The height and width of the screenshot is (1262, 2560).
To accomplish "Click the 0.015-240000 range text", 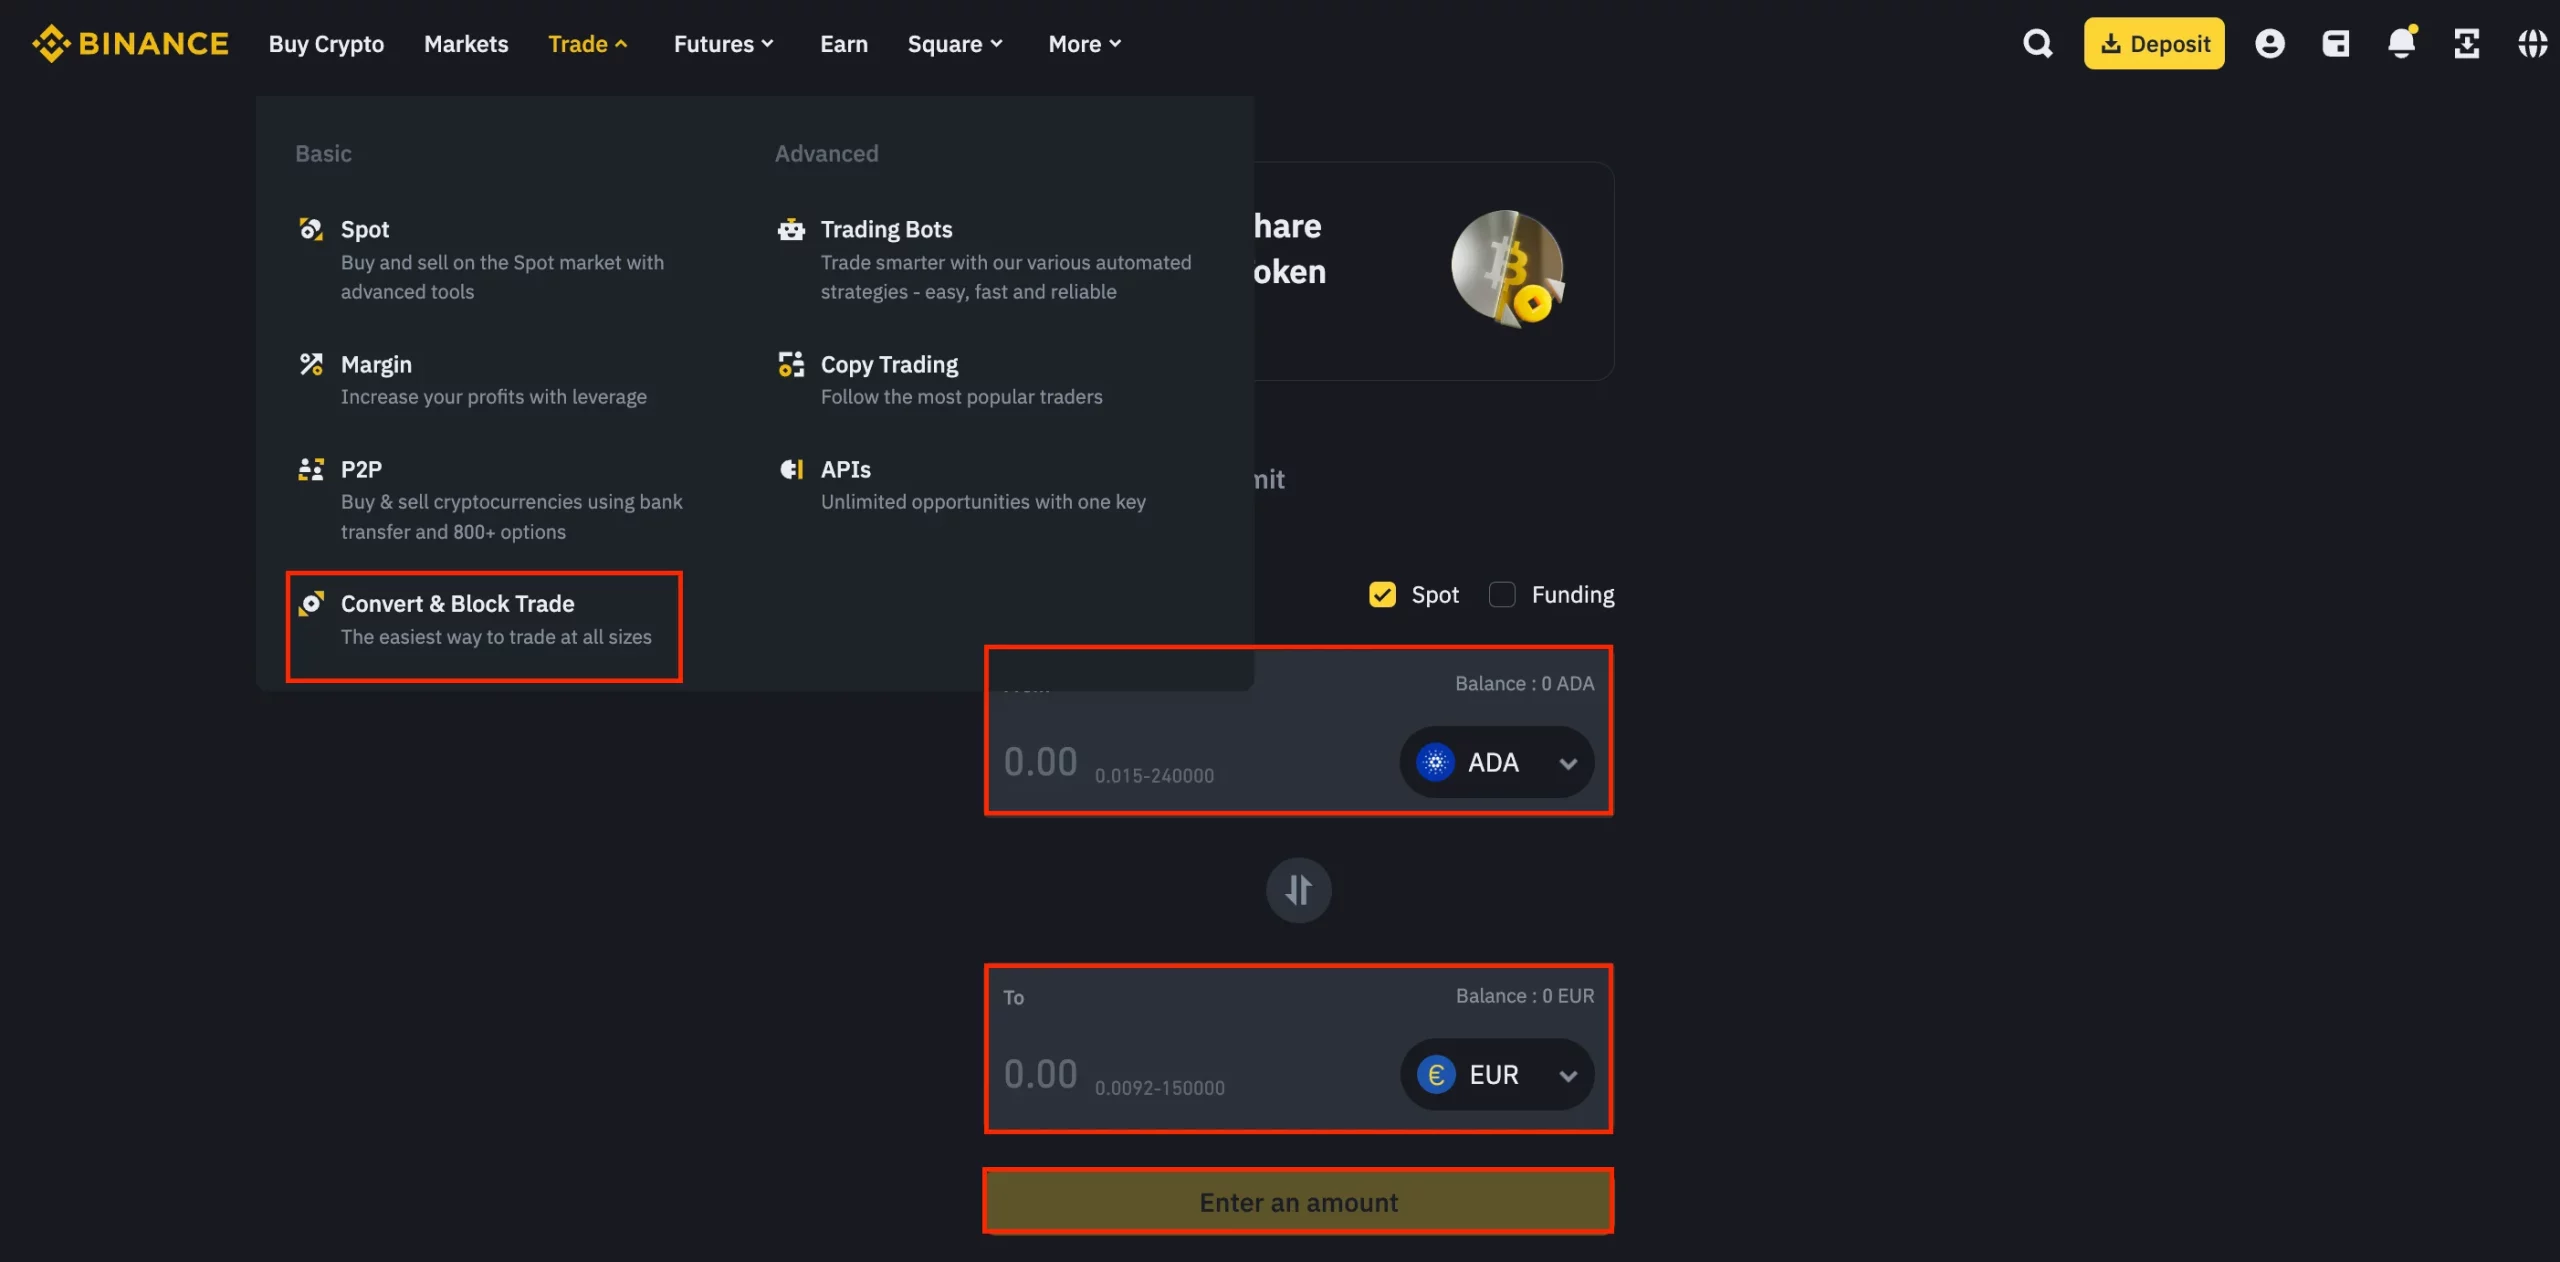I will (x=1154, y=775).
